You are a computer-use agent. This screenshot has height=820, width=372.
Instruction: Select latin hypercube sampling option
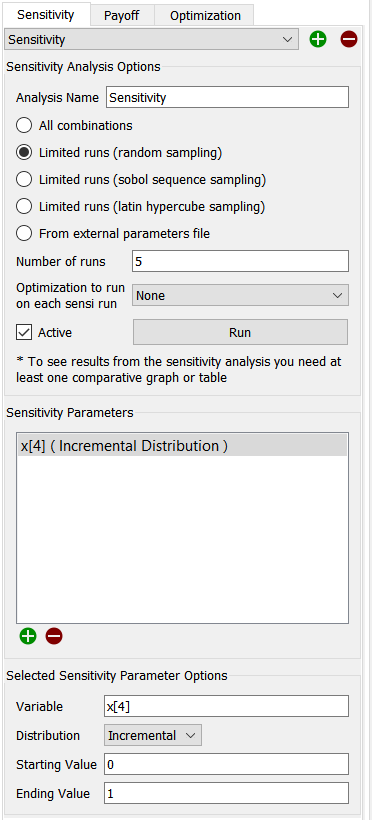coord(24,207)
